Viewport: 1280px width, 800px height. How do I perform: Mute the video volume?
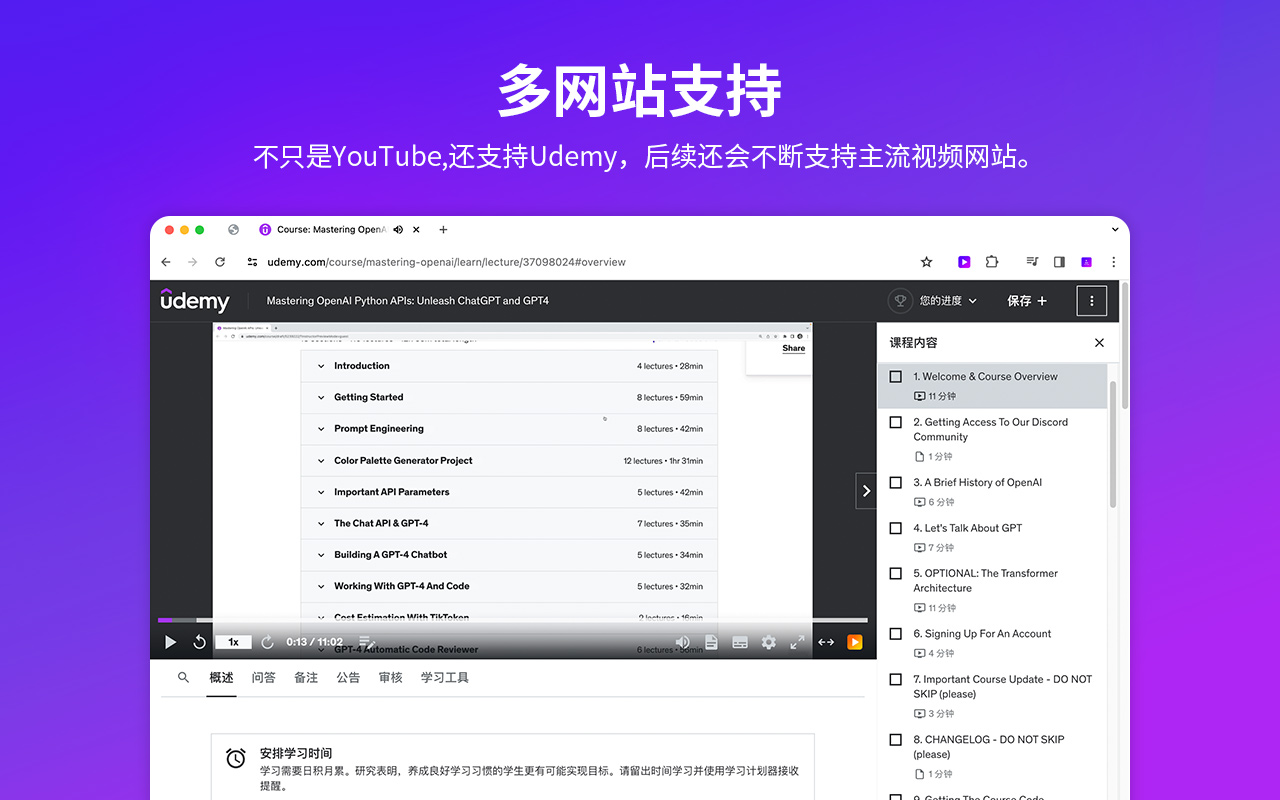[x=682, y=642]
